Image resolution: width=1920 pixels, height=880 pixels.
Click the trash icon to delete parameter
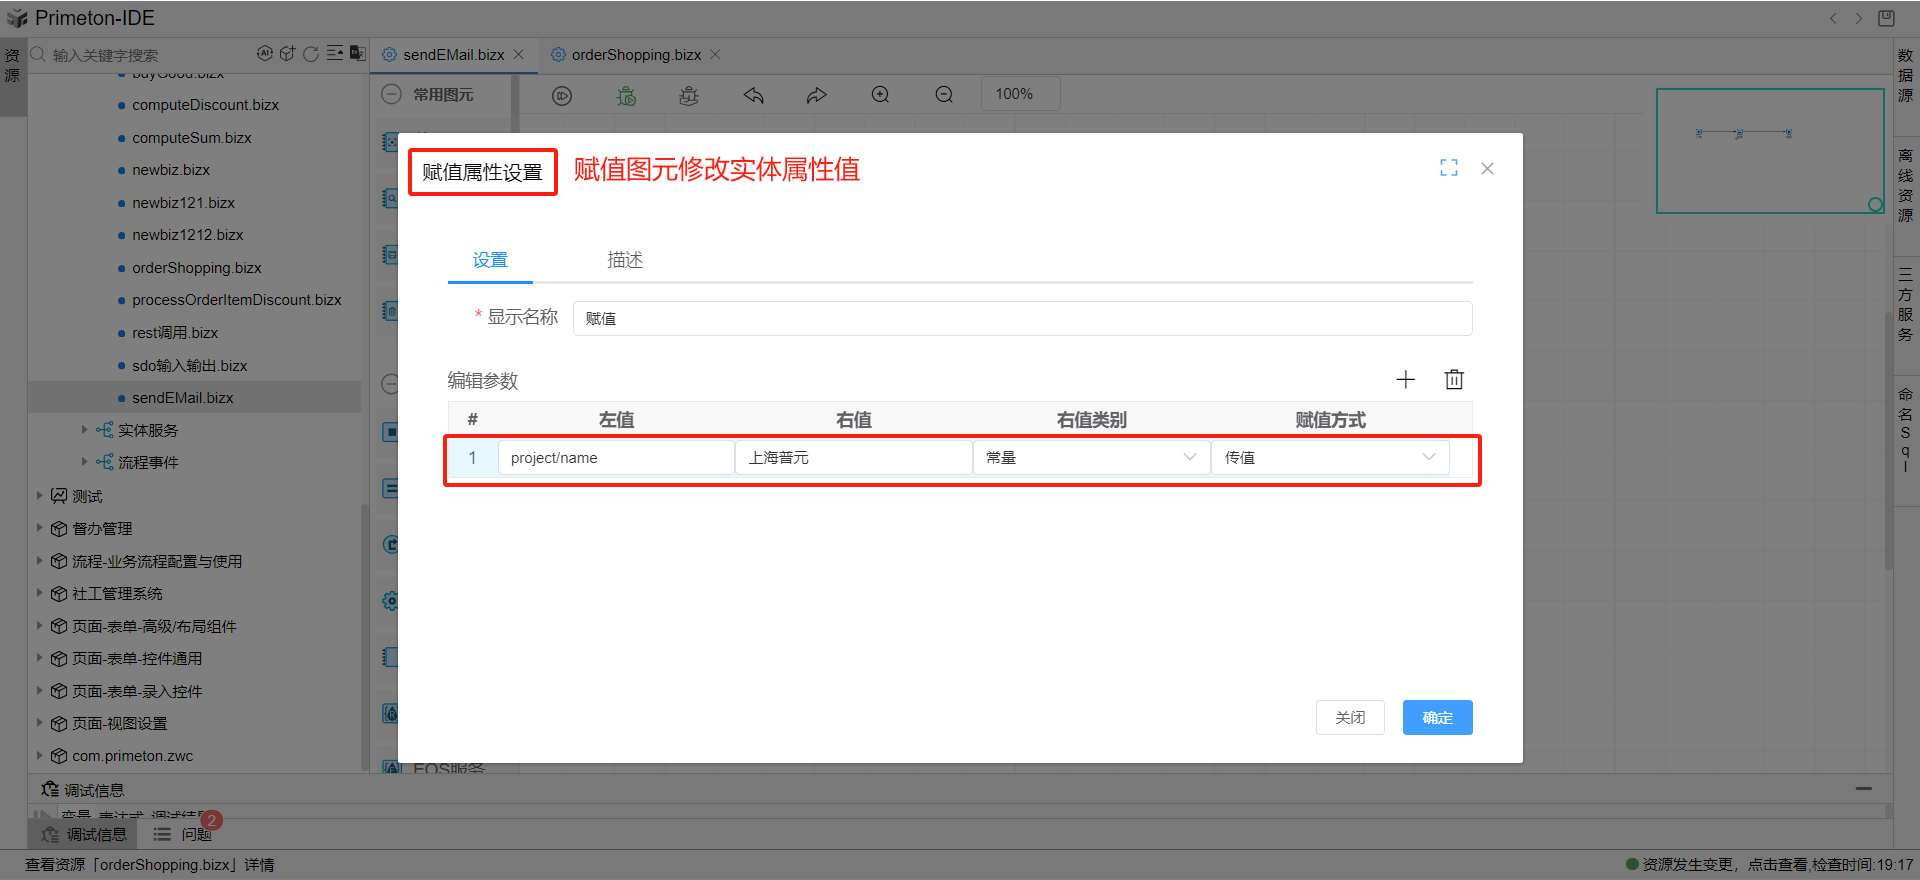[x=1454, y=379]
